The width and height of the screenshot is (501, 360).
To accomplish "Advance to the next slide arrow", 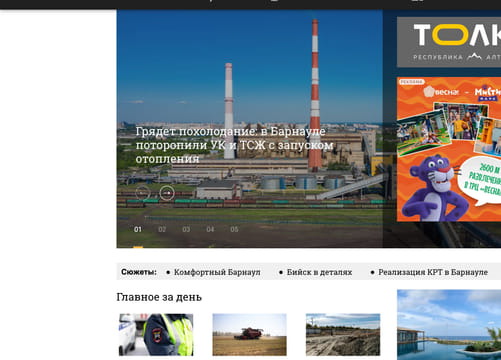I will point(167,193).
